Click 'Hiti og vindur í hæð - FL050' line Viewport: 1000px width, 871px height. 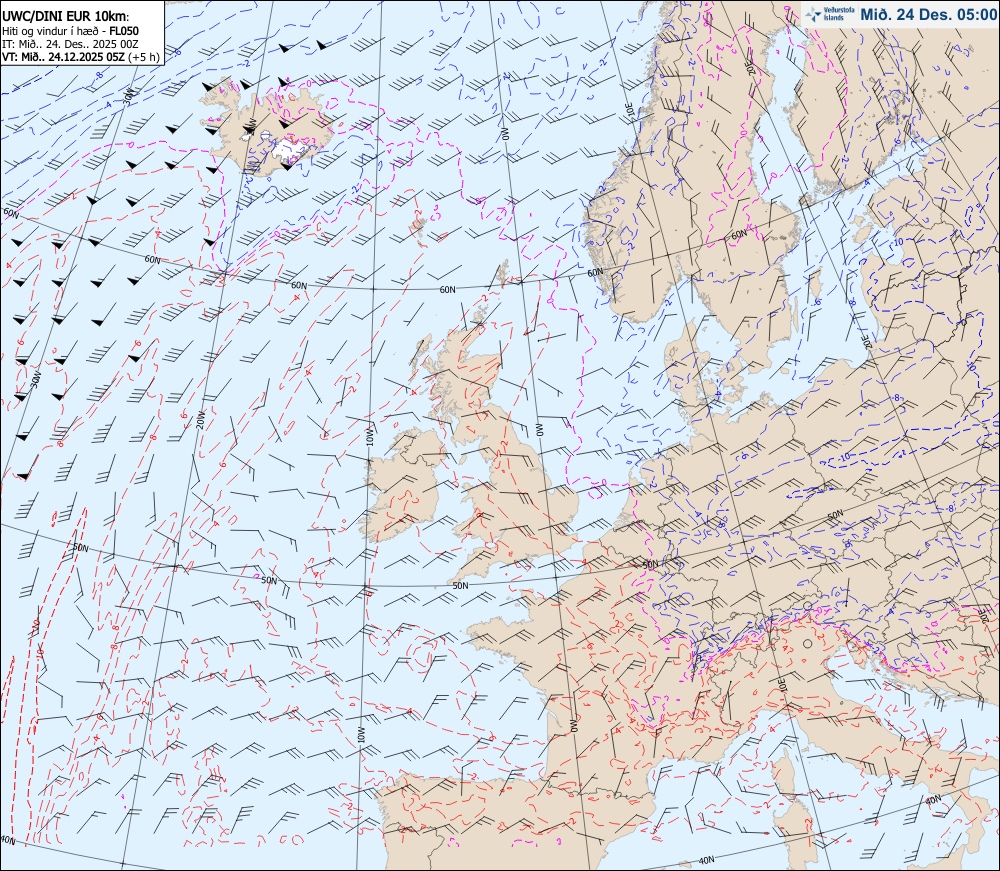pos(70,31)
